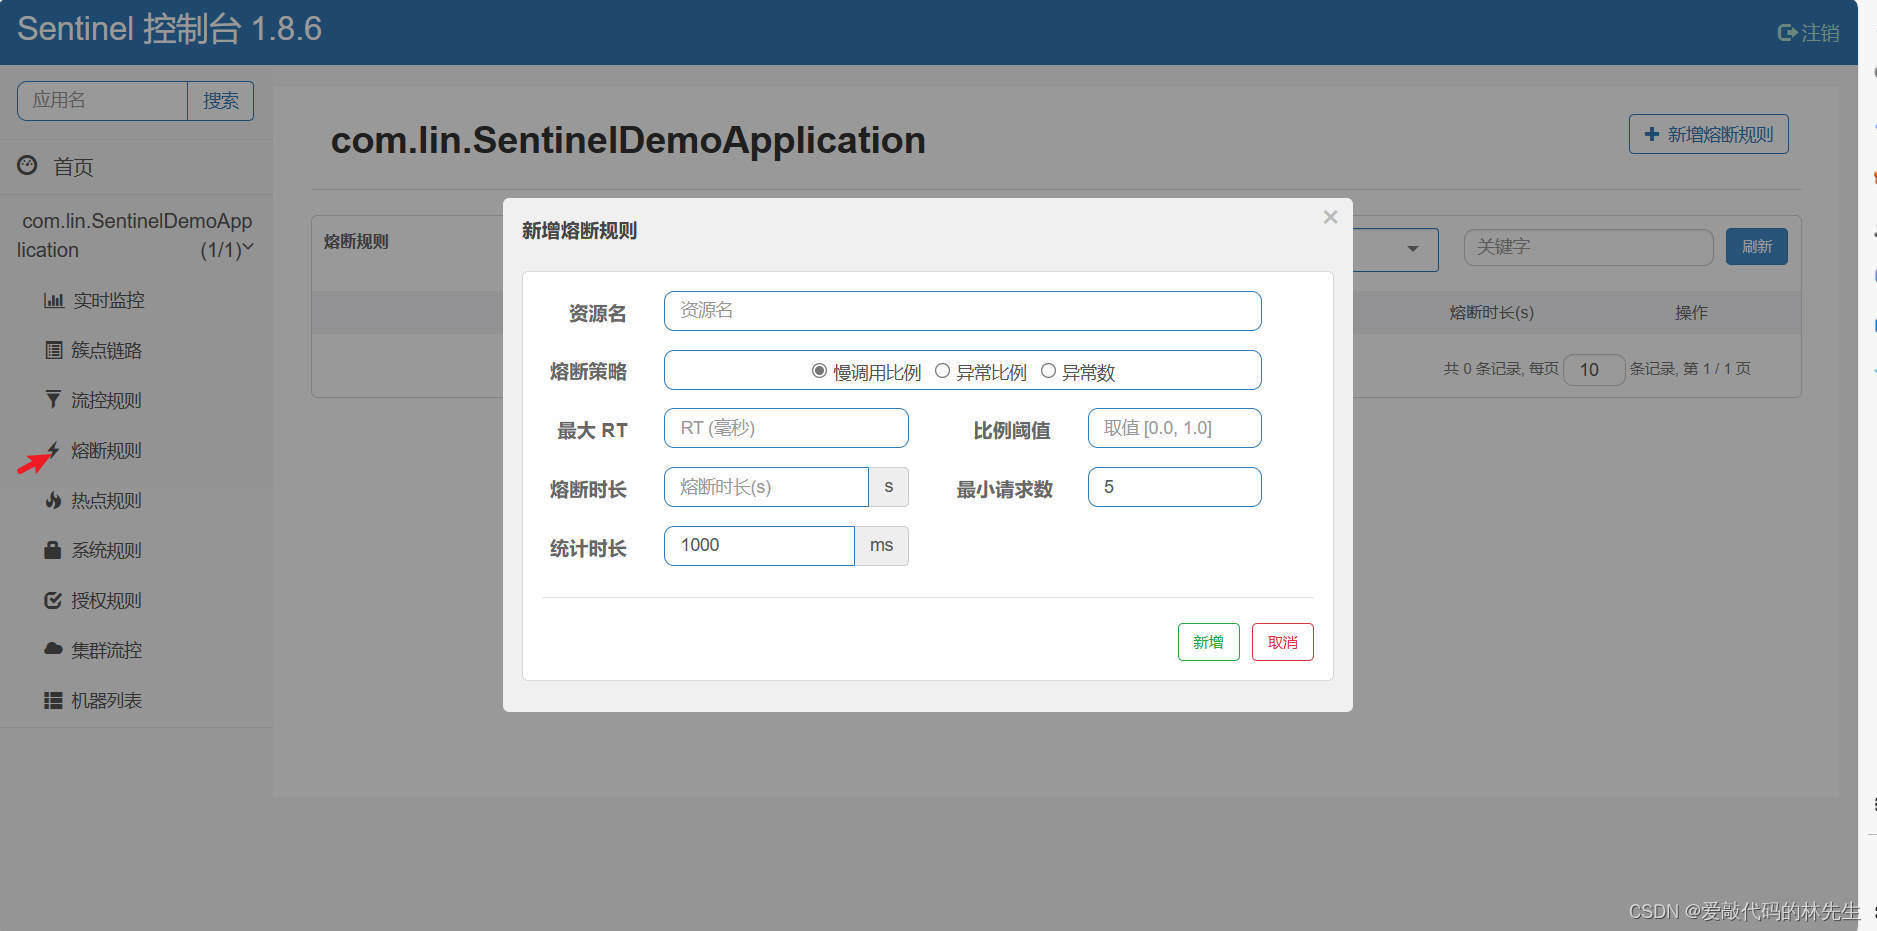This screenshot has height=931, width=1877.
Task: Click the 关键字 keyword filter field
Action: coord(1589,247)
